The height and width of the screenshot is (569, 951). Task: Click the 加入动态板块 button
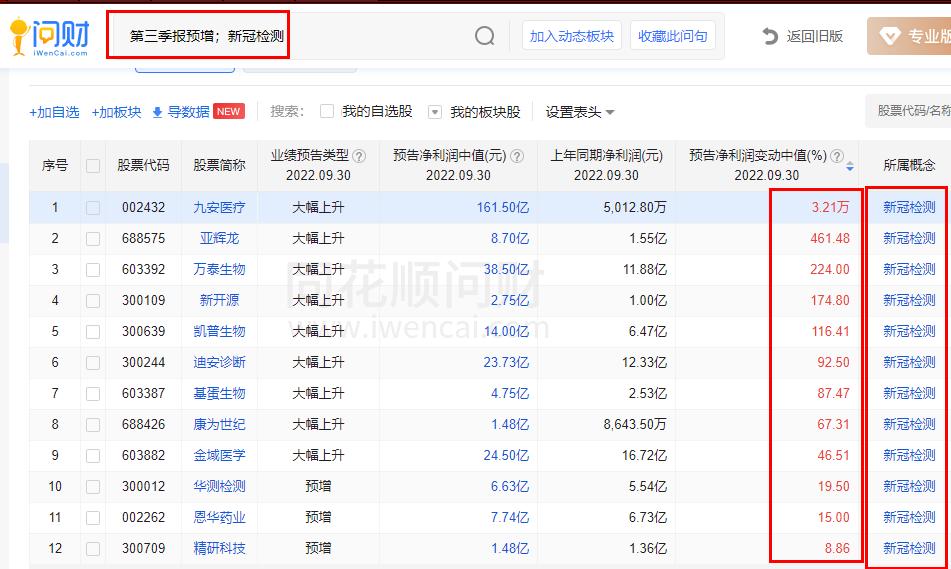pyautogui.click(x=572, y=36)
